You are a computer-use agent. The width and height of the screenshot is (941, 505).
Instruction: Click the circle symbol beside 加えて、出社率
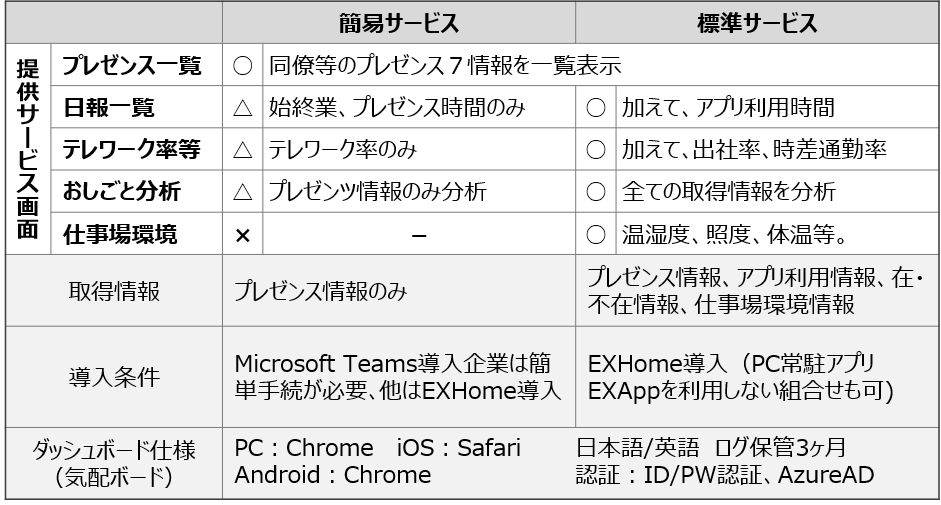tap(595, 150)
